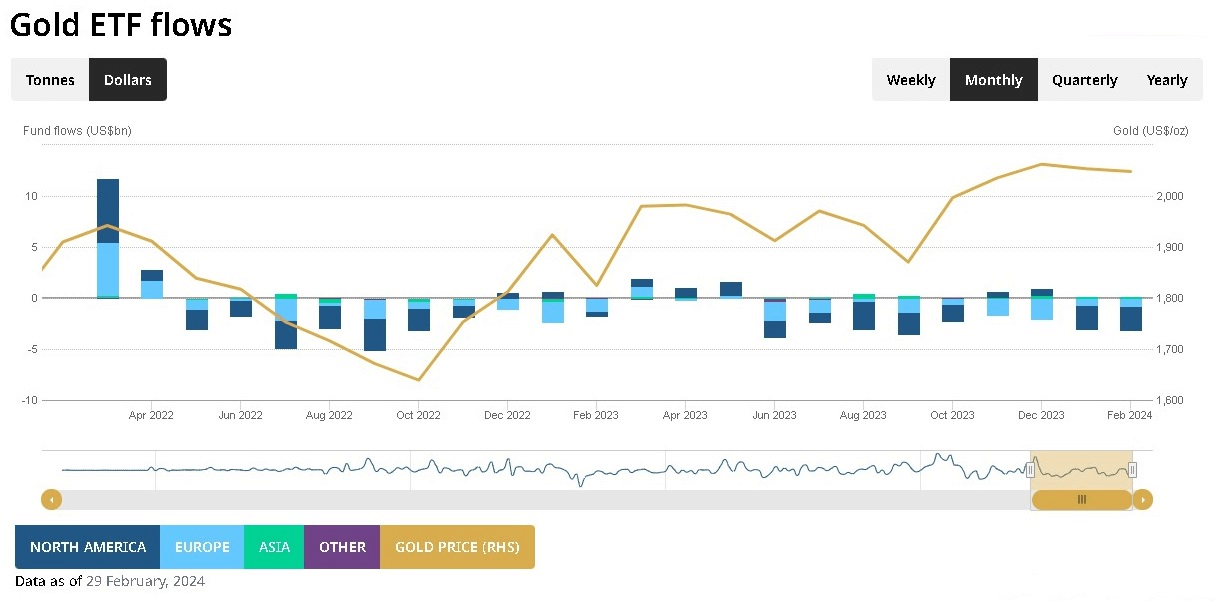
Task: Toggle the Asia legend item
Action: click(x=274, y=547)
